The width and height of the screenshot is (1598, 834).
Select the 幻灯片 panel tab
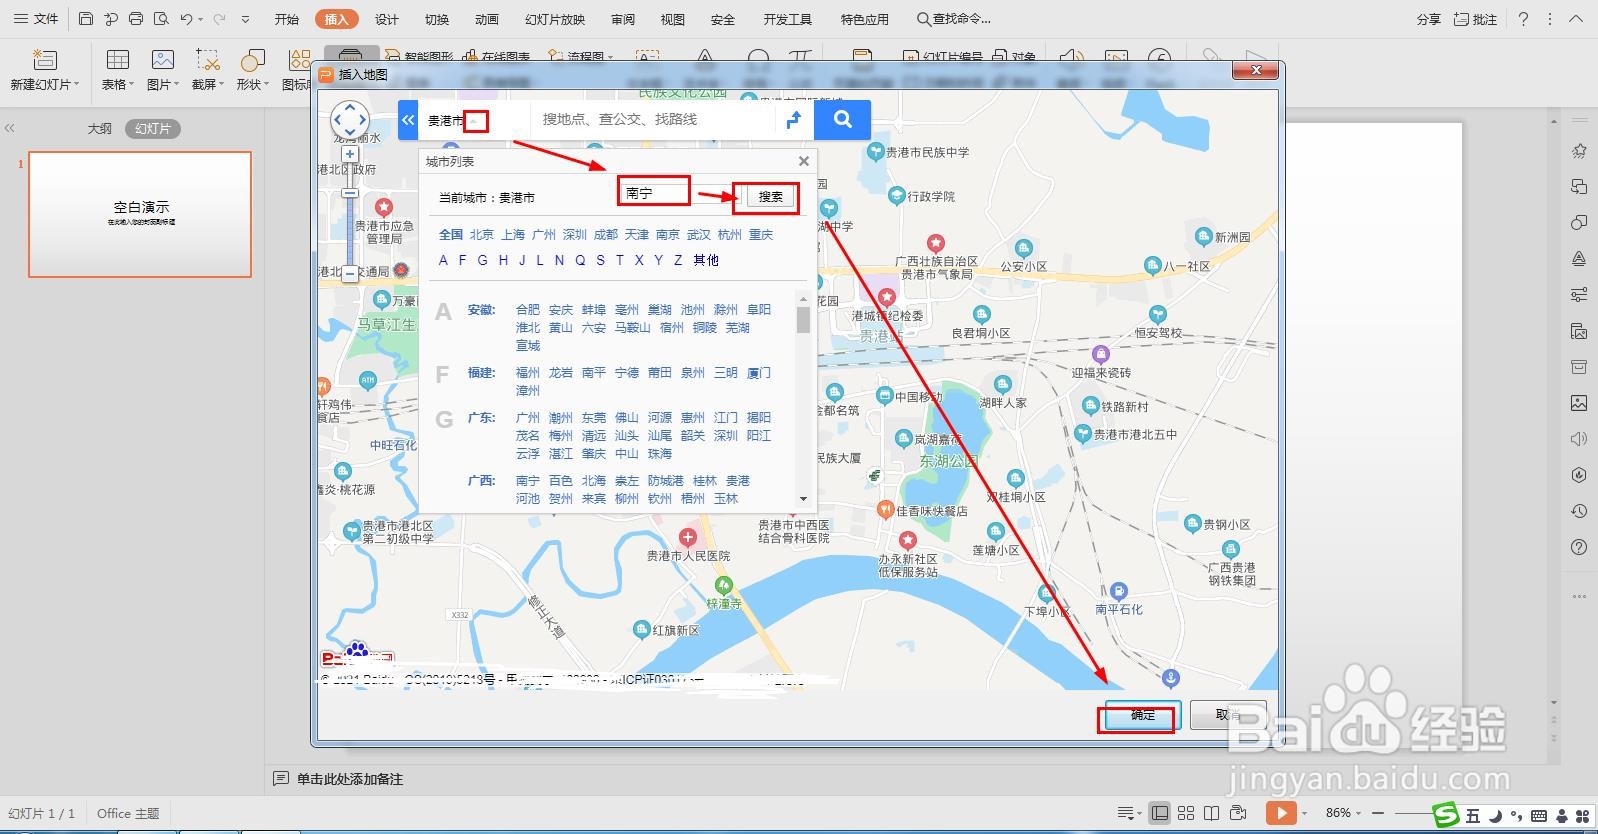point(153,129)
